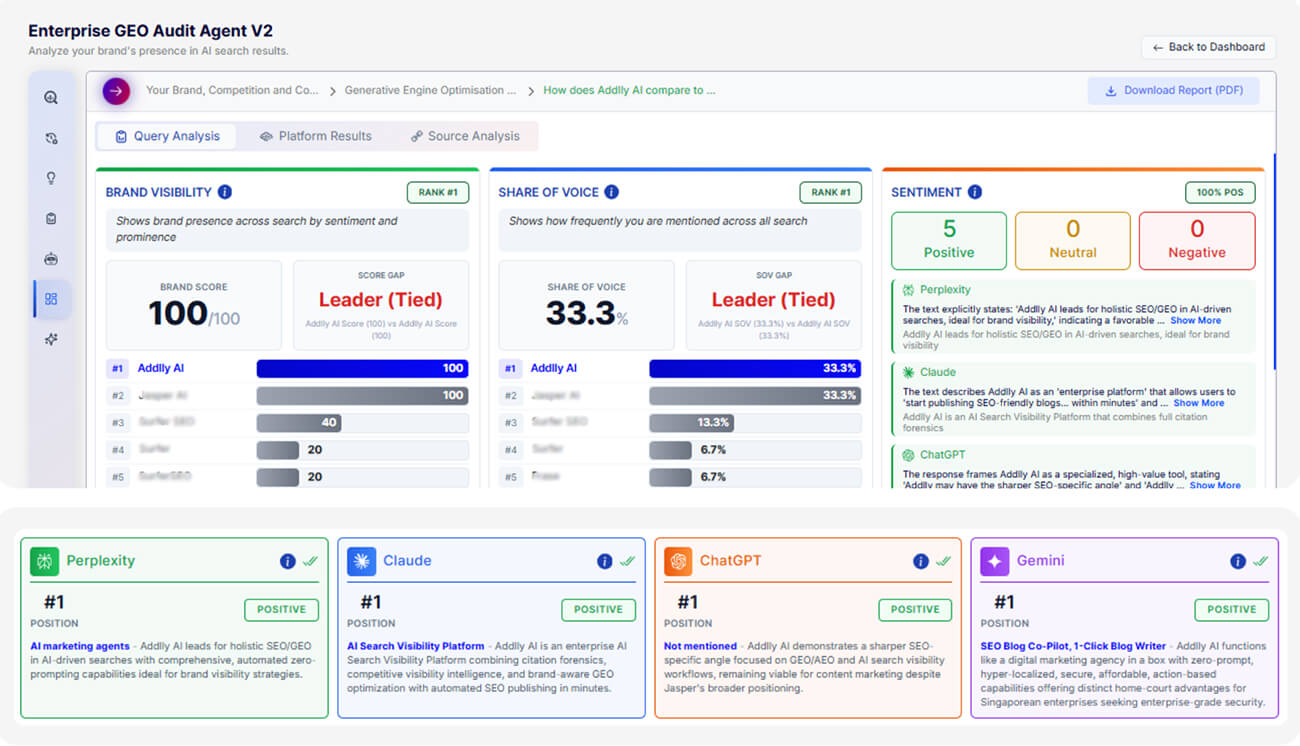This screenshot has height=746, width=1300.
Task: Click Brand Visibility RANK #1 badge
Action: (438, 192)
